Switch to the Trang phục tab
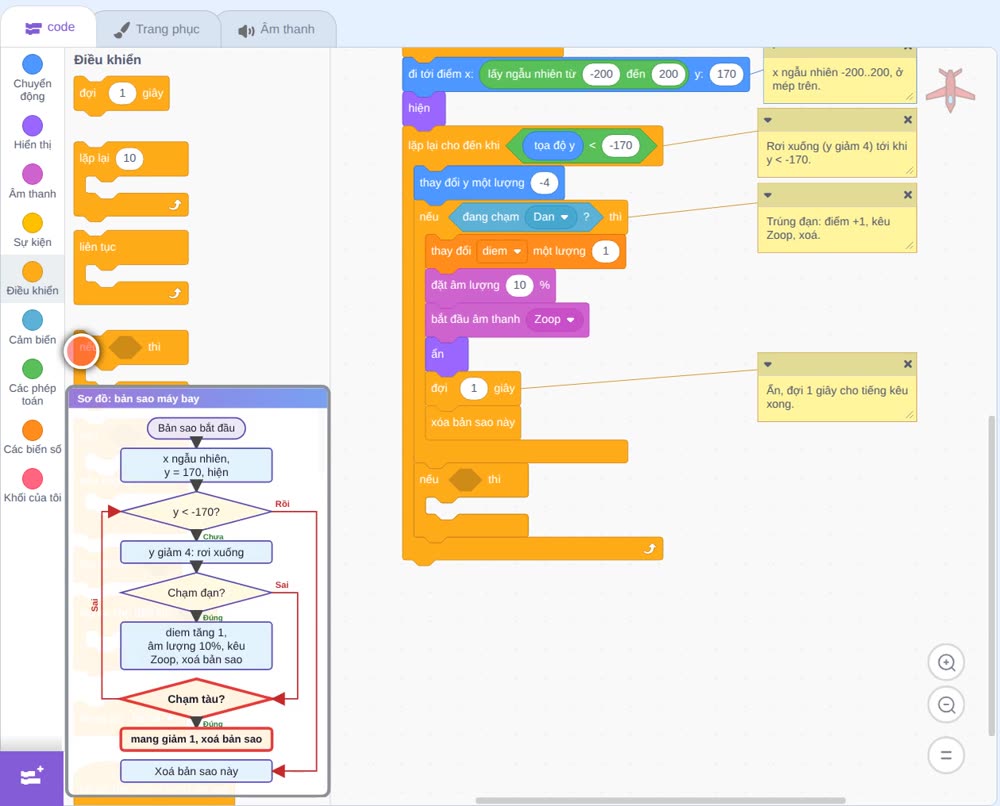The width and height of the screenshot is (1000, 806). coord(157,29)
